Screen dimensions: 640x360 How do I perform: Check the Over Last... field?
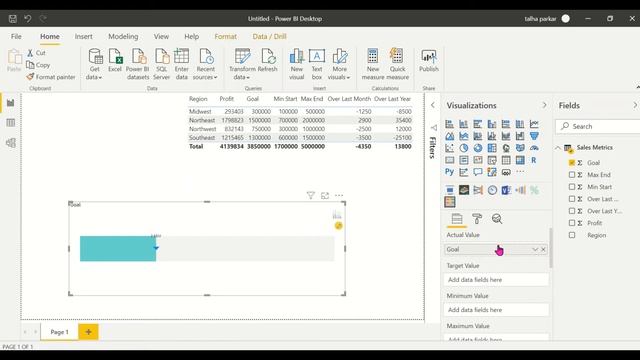572,199
